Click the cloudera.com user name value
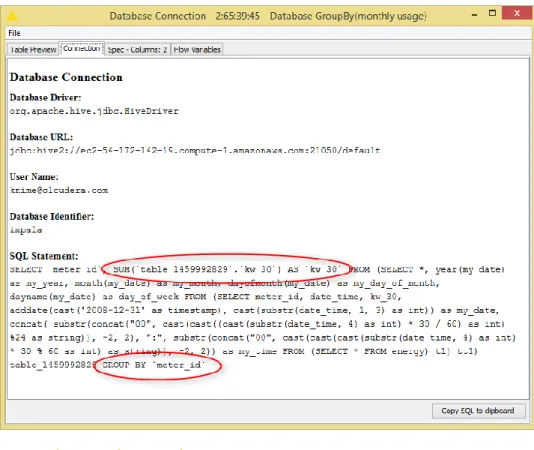This screenshot has width=534, height=450. [x=59, y=190]
